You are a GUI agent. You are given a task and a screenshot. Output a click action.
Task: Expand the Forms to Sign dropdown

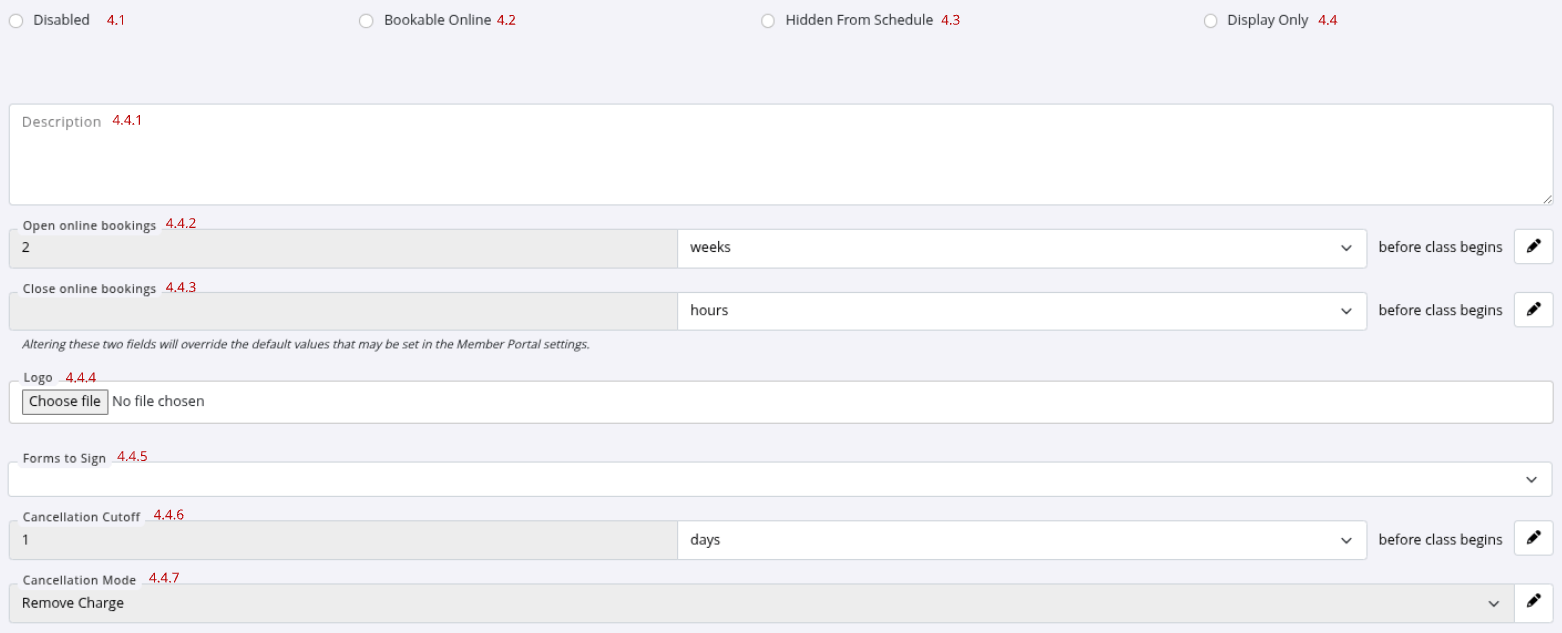(780, 480)
